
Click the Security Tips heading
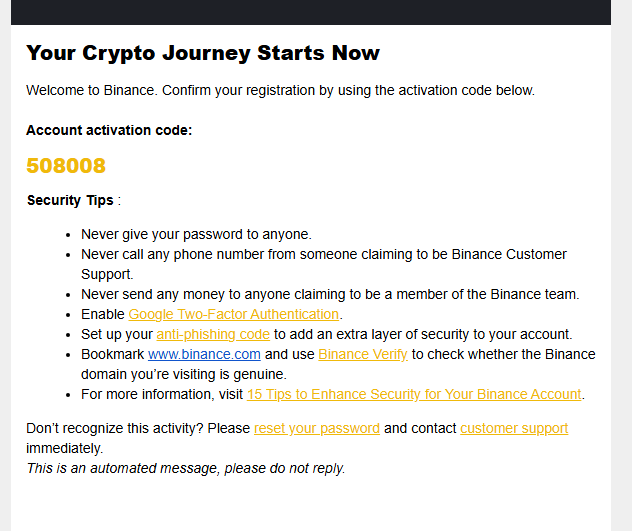point(70,200)
